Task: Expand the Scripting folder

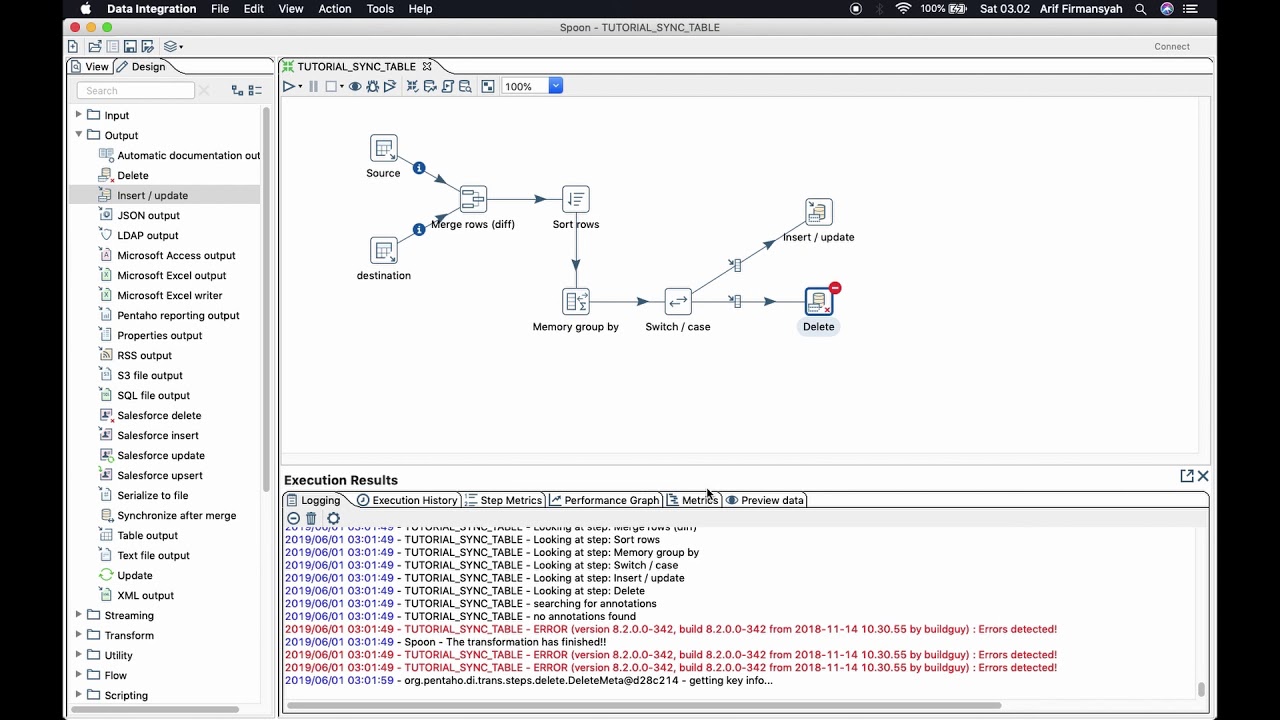Action: click(79, 695)
